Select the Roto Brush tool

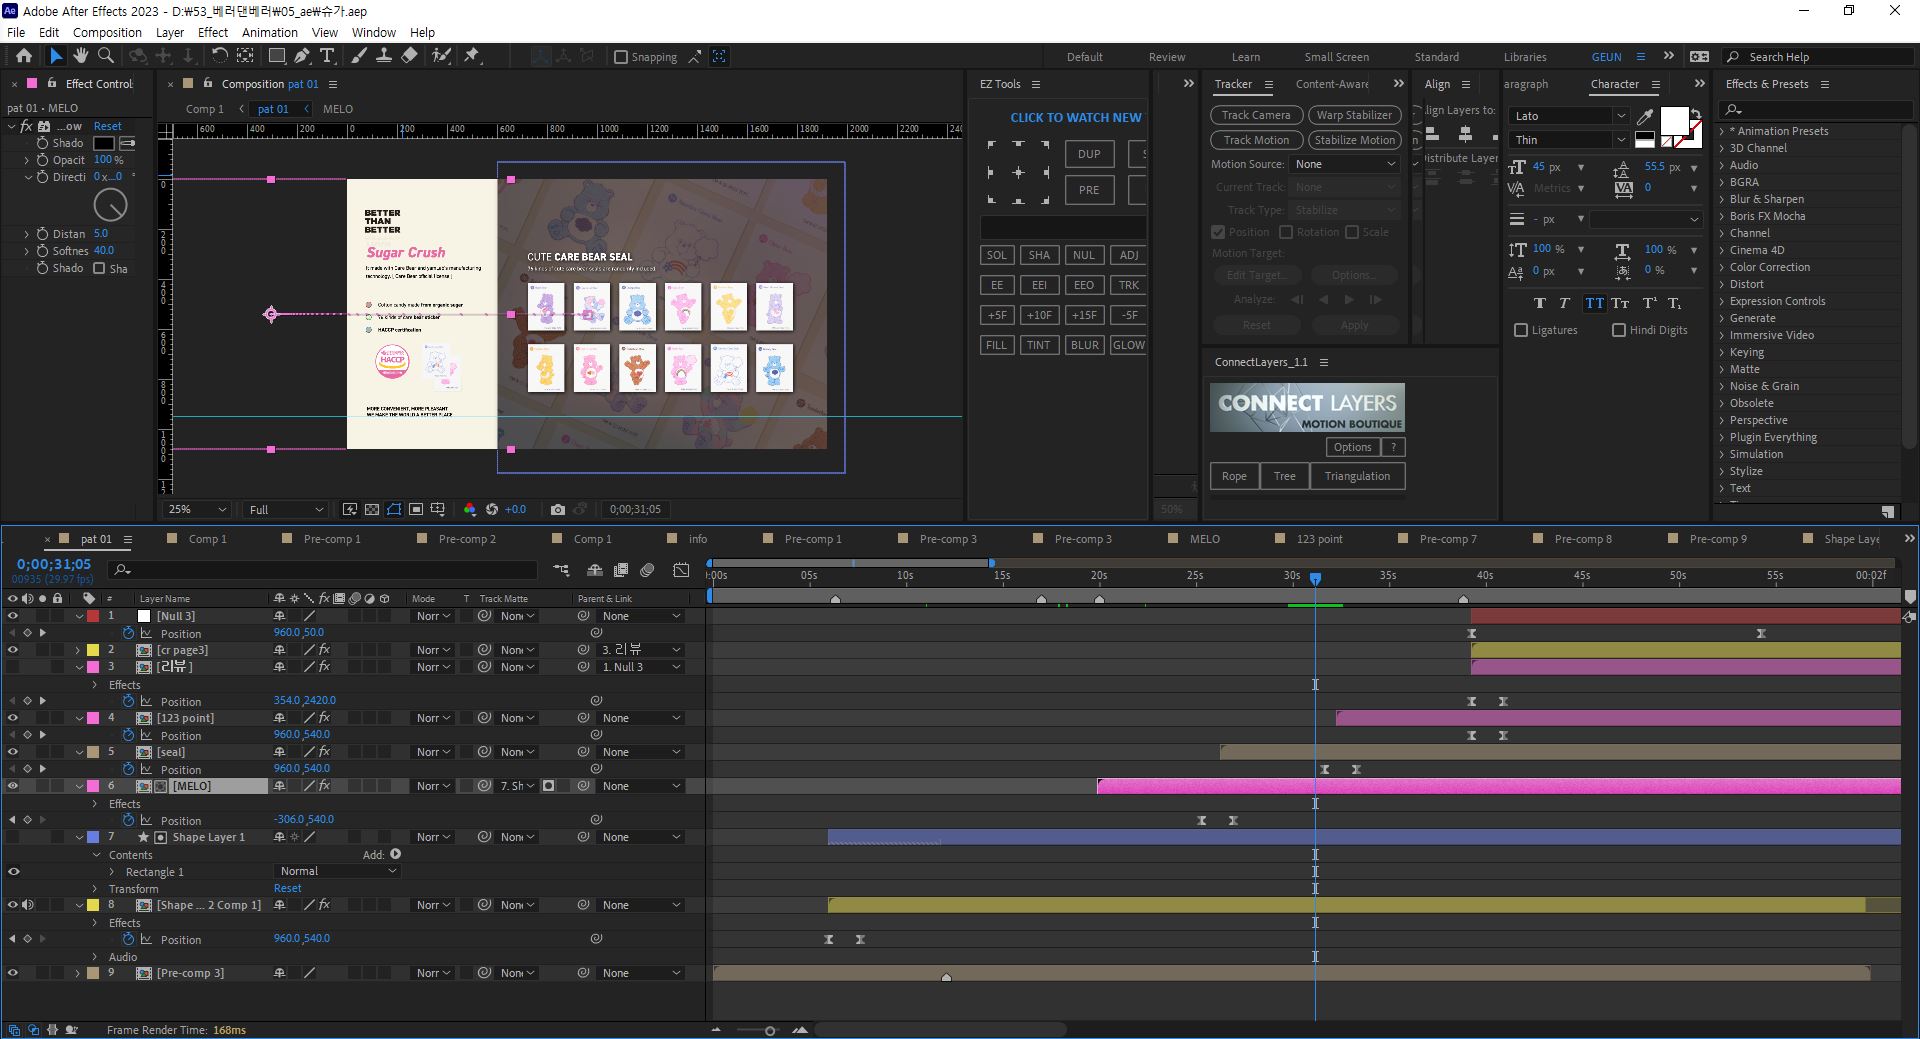click(x=441, y=56)
